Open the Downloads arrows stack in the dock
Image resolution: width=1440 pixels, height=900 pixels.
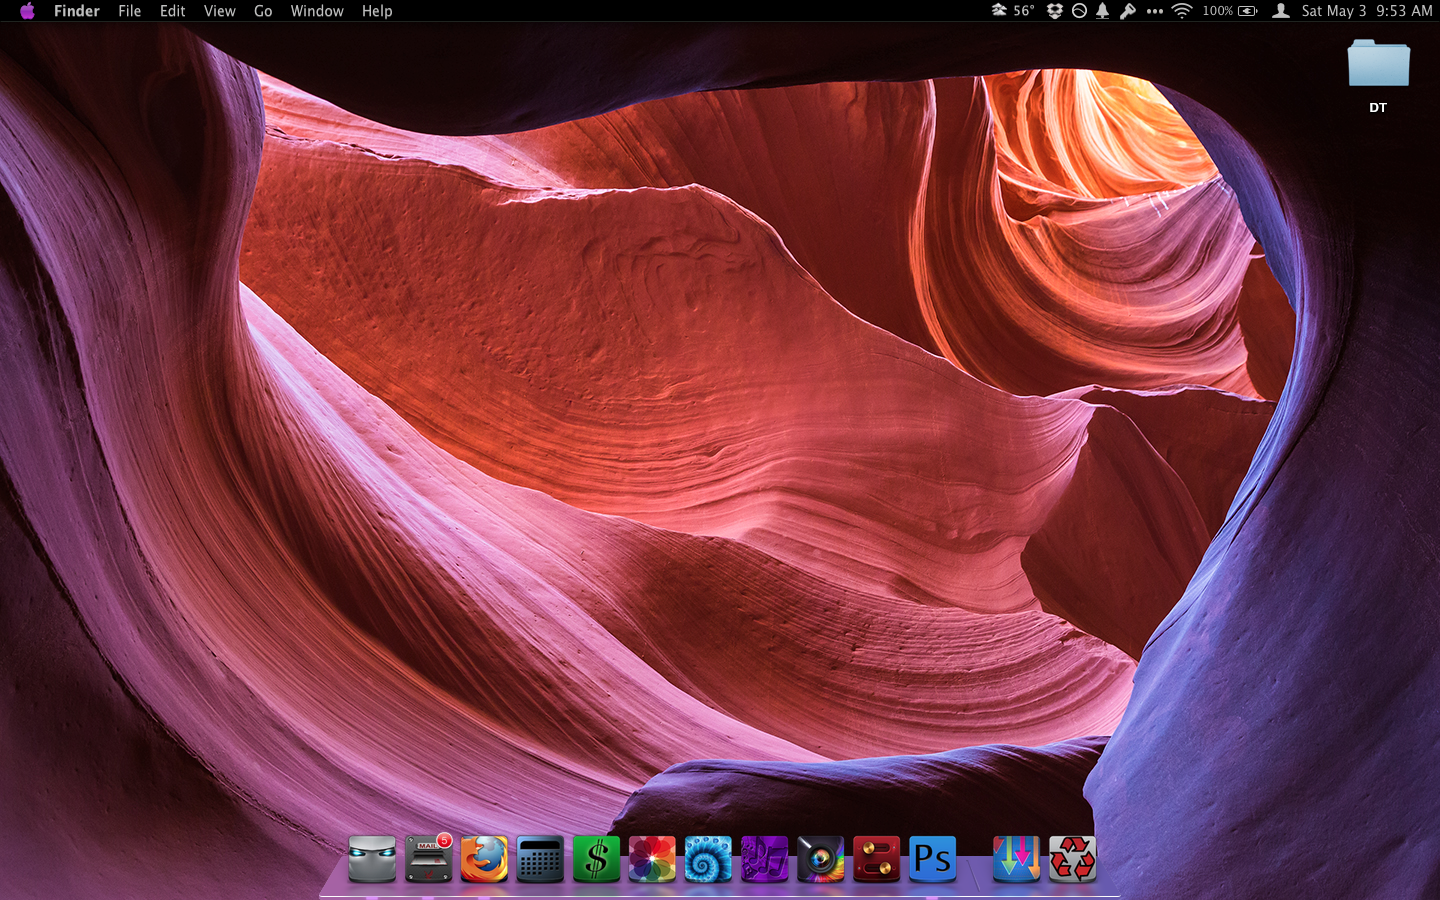point(1016,859)
